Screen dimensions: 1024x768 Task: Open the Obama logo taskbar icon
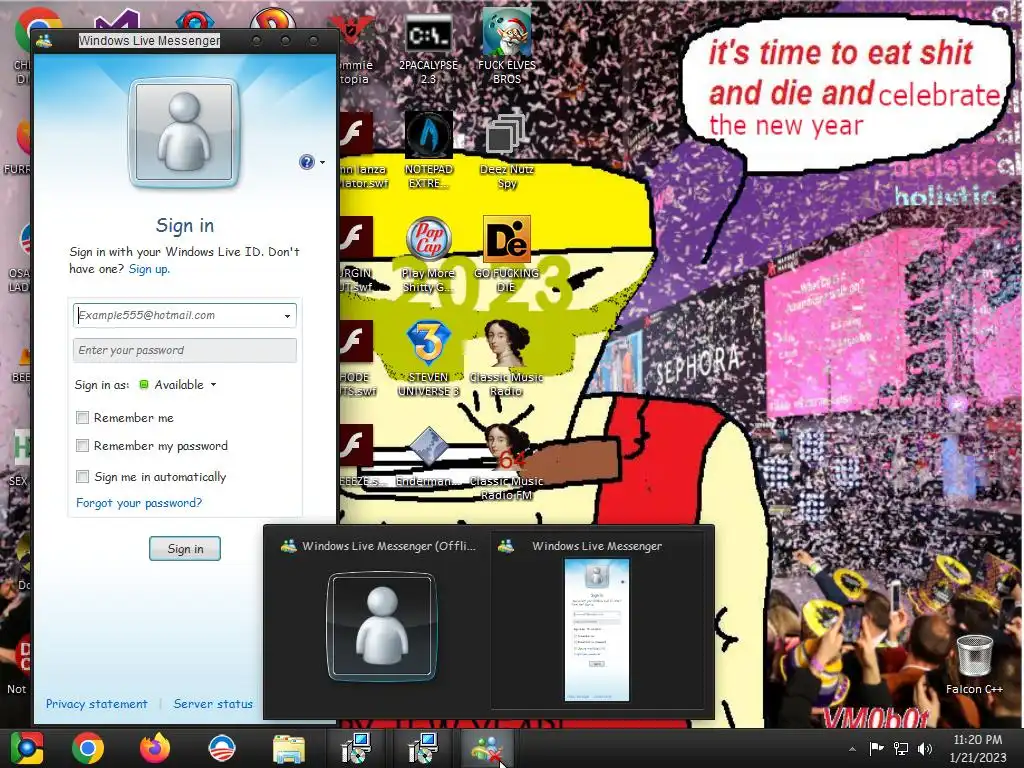[x=222, y=748]
